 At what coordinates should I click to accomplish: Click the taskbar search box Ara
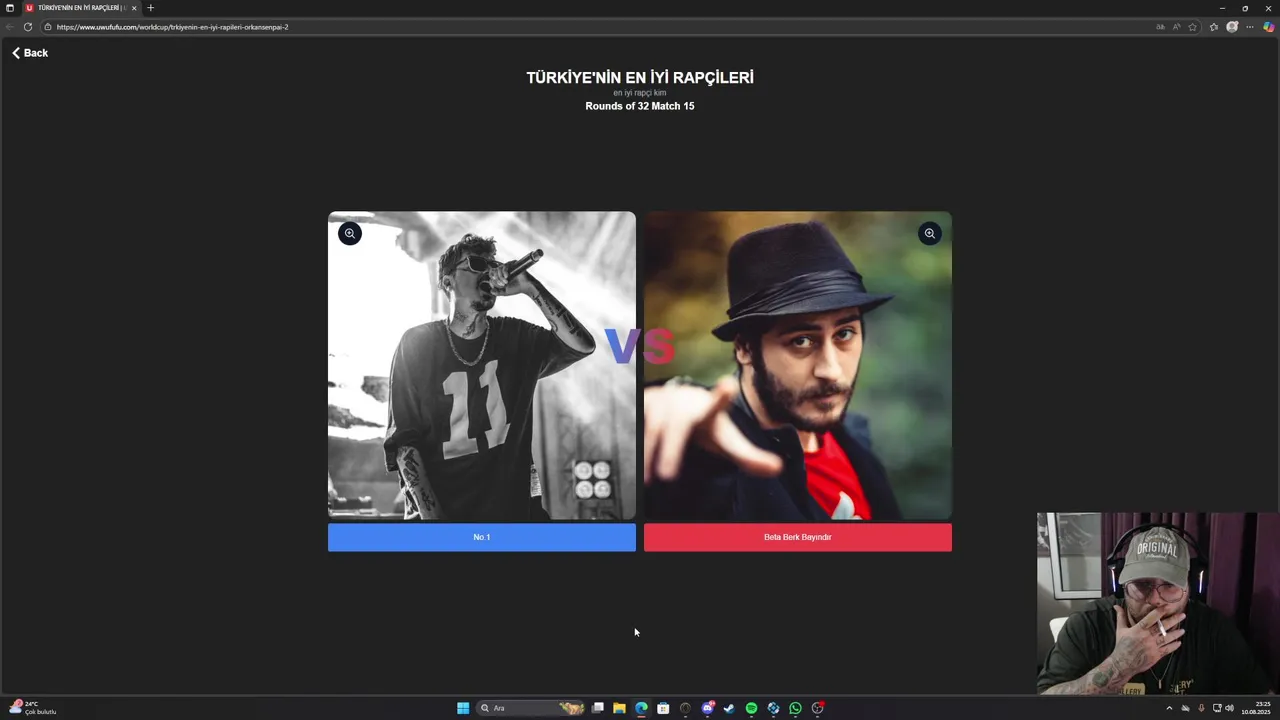click(530, 708)
